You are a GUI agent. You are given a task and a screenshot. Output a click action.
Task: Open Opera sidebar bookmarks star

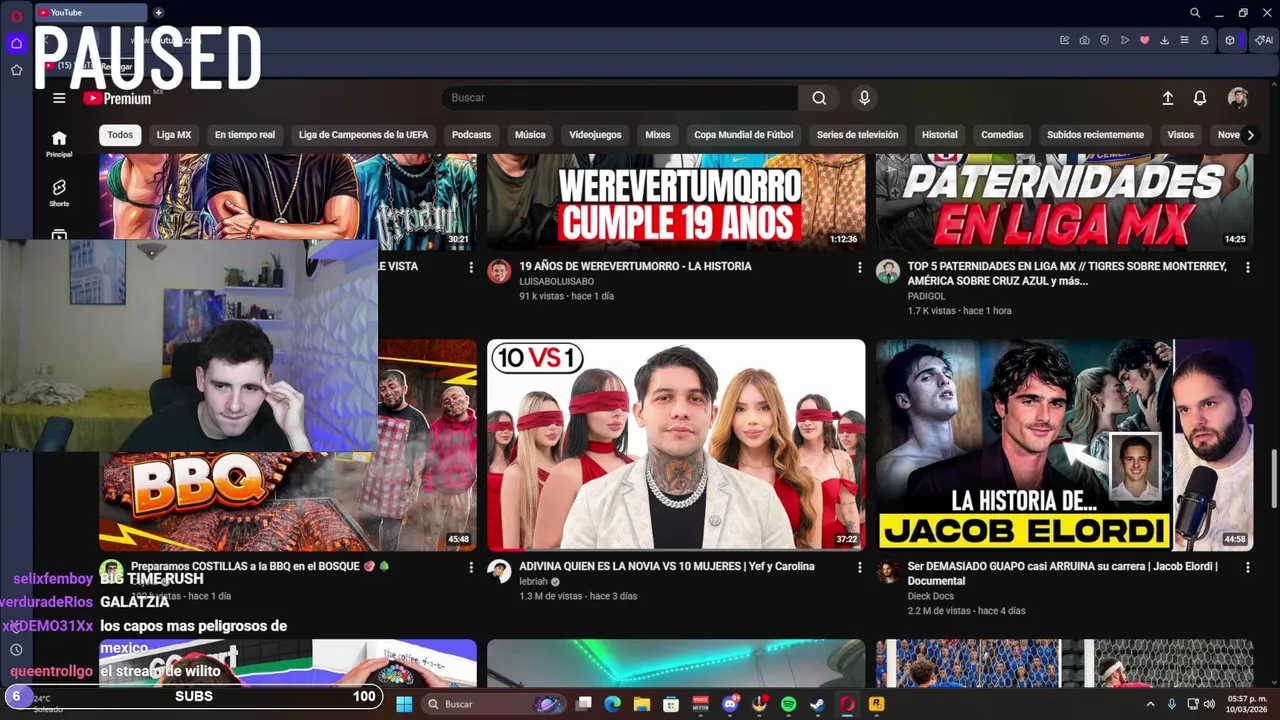tap(16, 70)
